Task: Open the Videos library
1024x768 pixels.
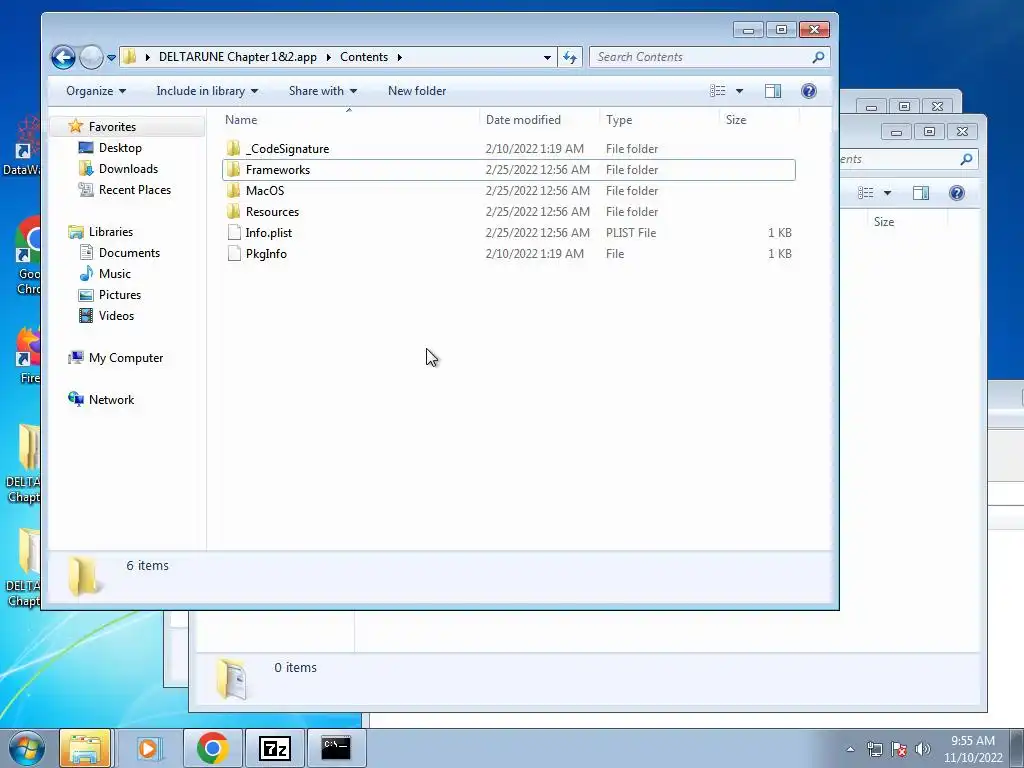Action: tap(116, 315)
